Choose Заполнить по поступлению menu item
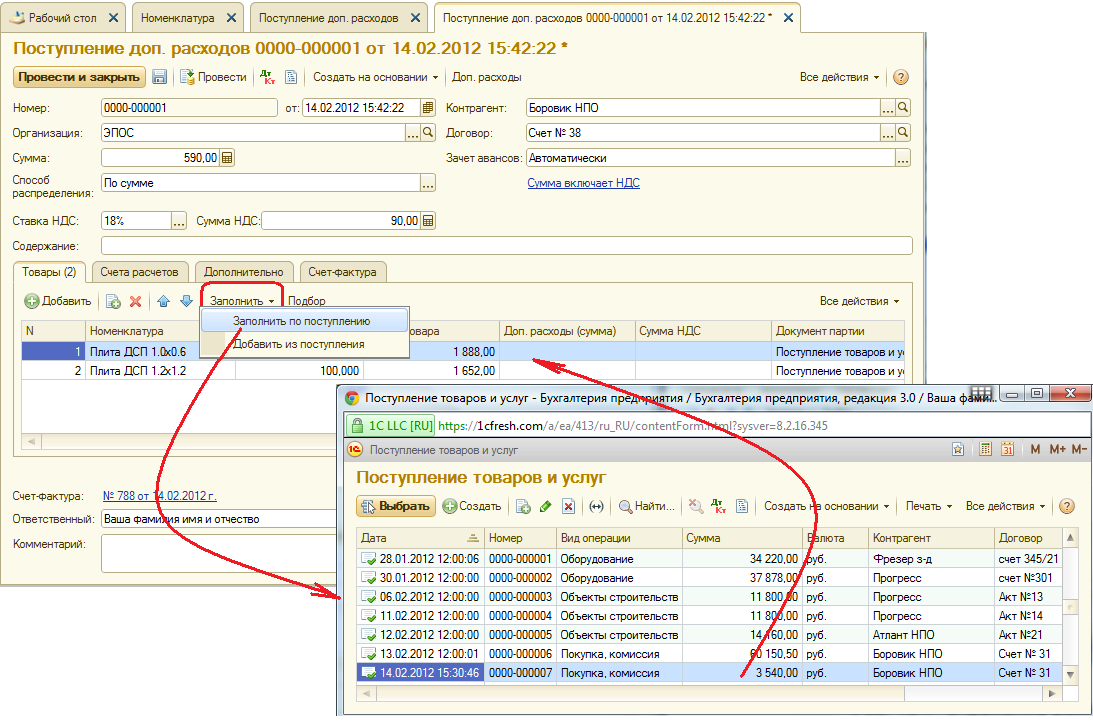 [x=302, y=321]
